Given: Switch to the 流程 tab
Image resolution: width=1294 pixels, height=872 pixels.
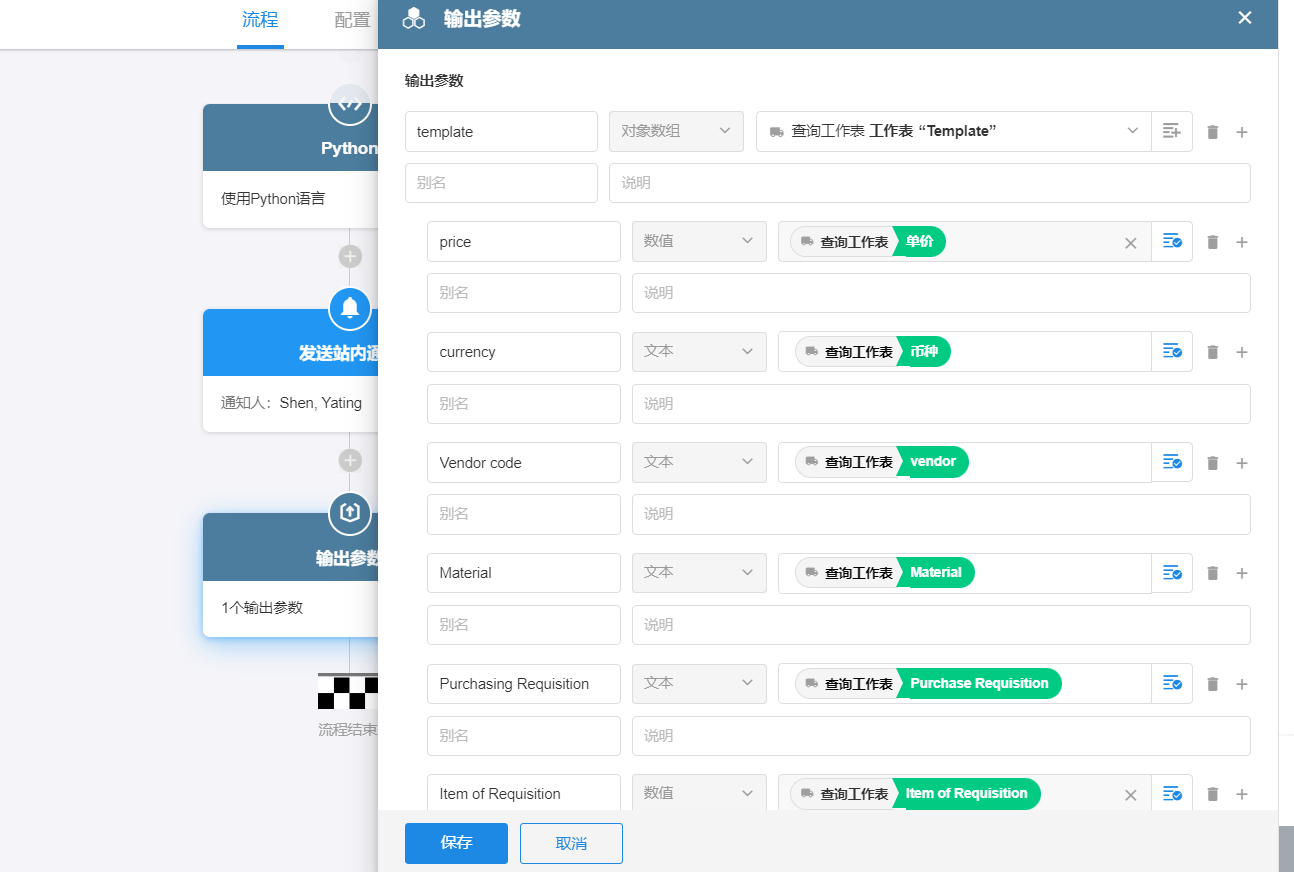Looking at the screenshot, I should pos(260,20).
